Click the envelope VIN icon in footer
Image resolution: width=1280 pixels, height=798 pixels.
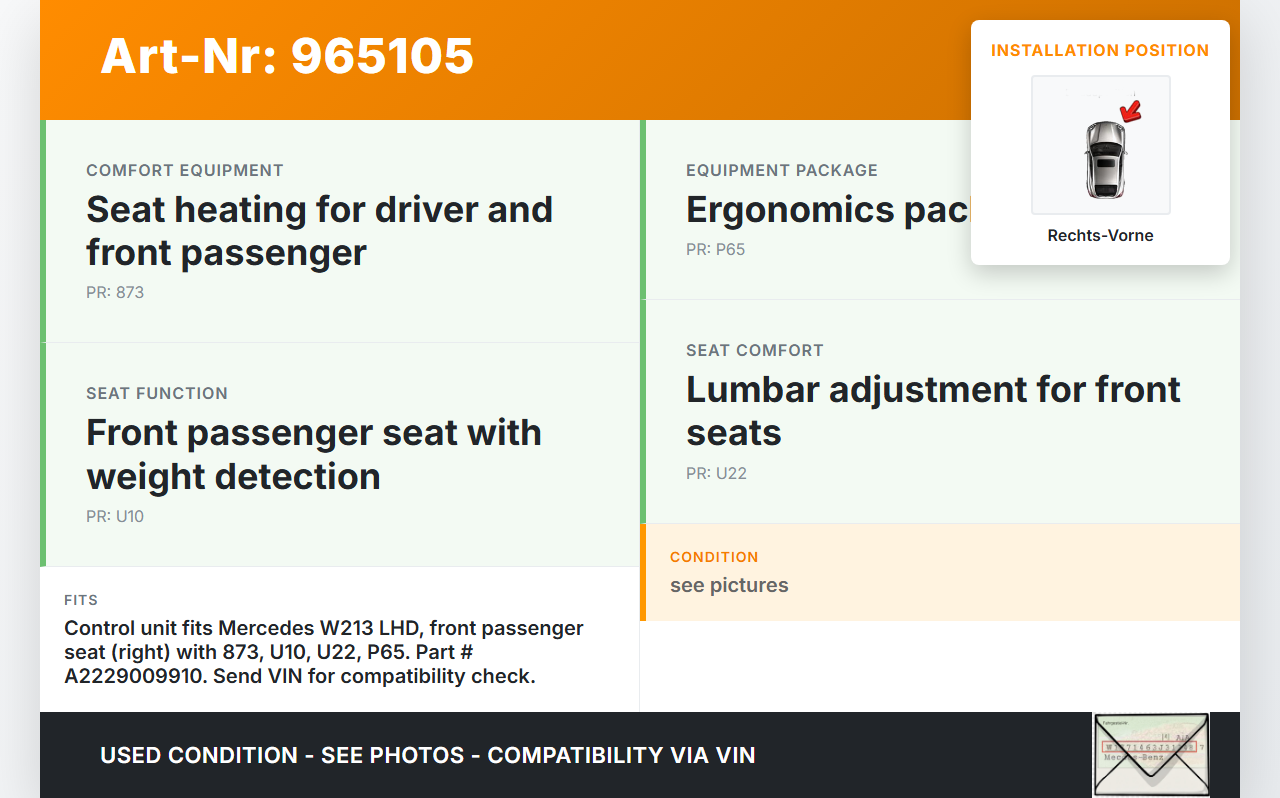click(1150, 754)
